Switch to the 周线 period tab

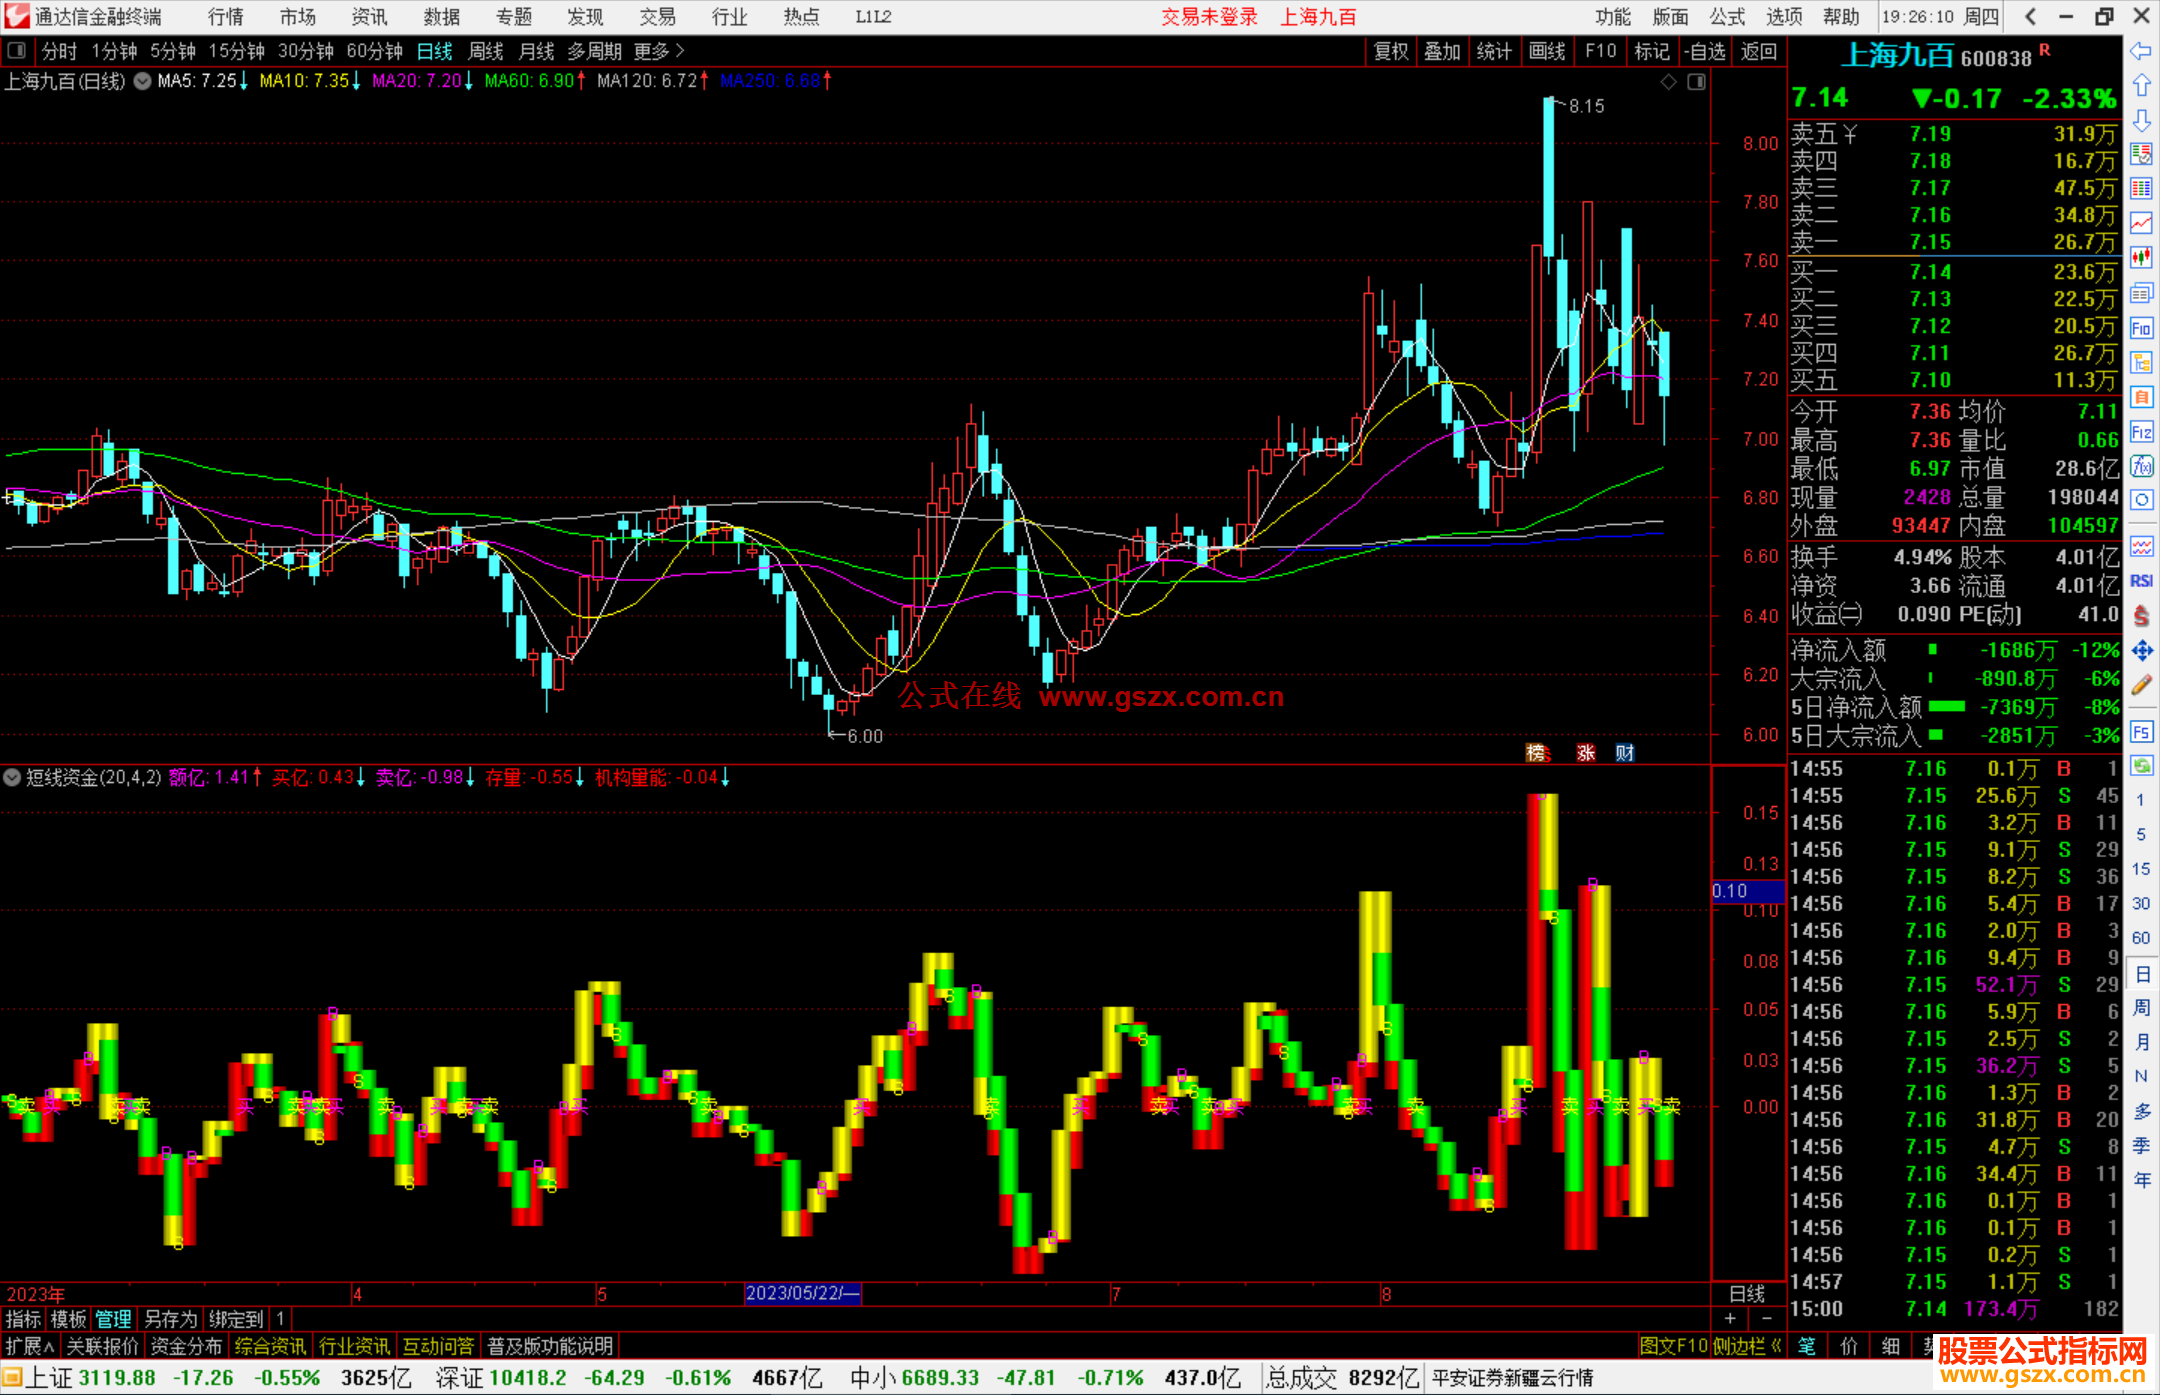coord(486,51)
